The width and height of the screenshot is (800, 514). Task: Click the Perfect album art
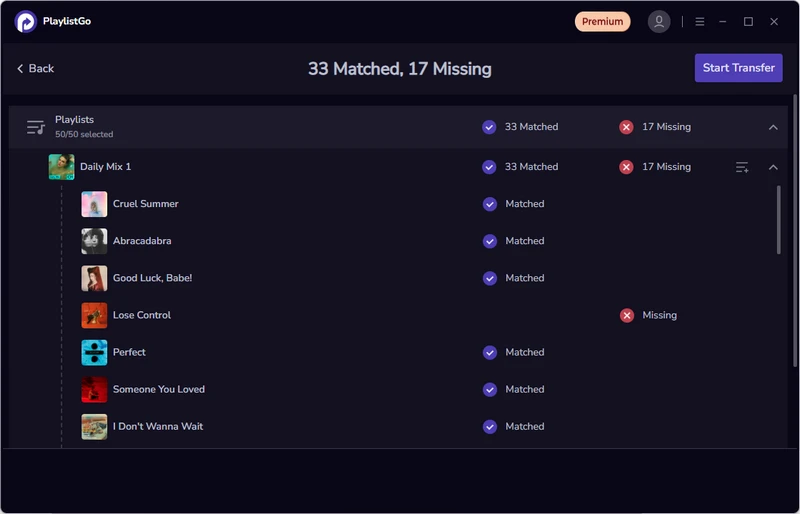click(x=94, y=352)
